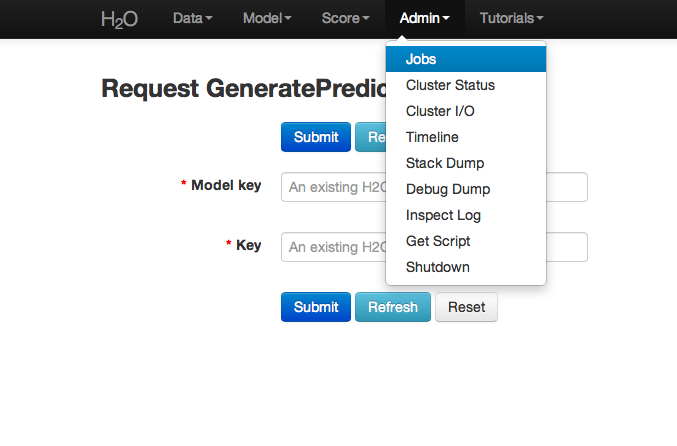Choose Cluster Status menu entry
The width and height of the screenshot is (677, 446).
coord(450,85)
